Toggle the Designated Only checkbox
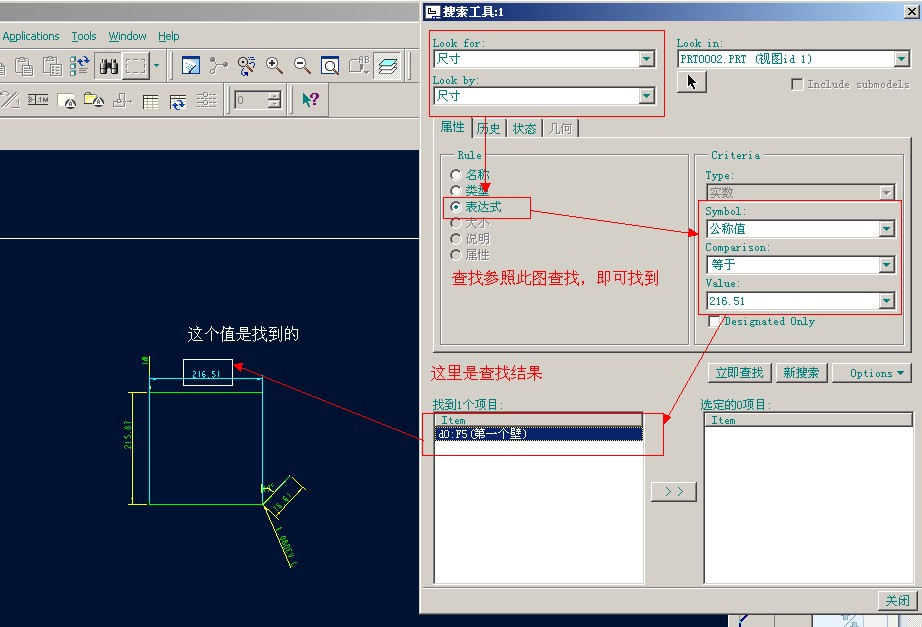Viewport: 922px width, 627px height. tap(714, 321)
